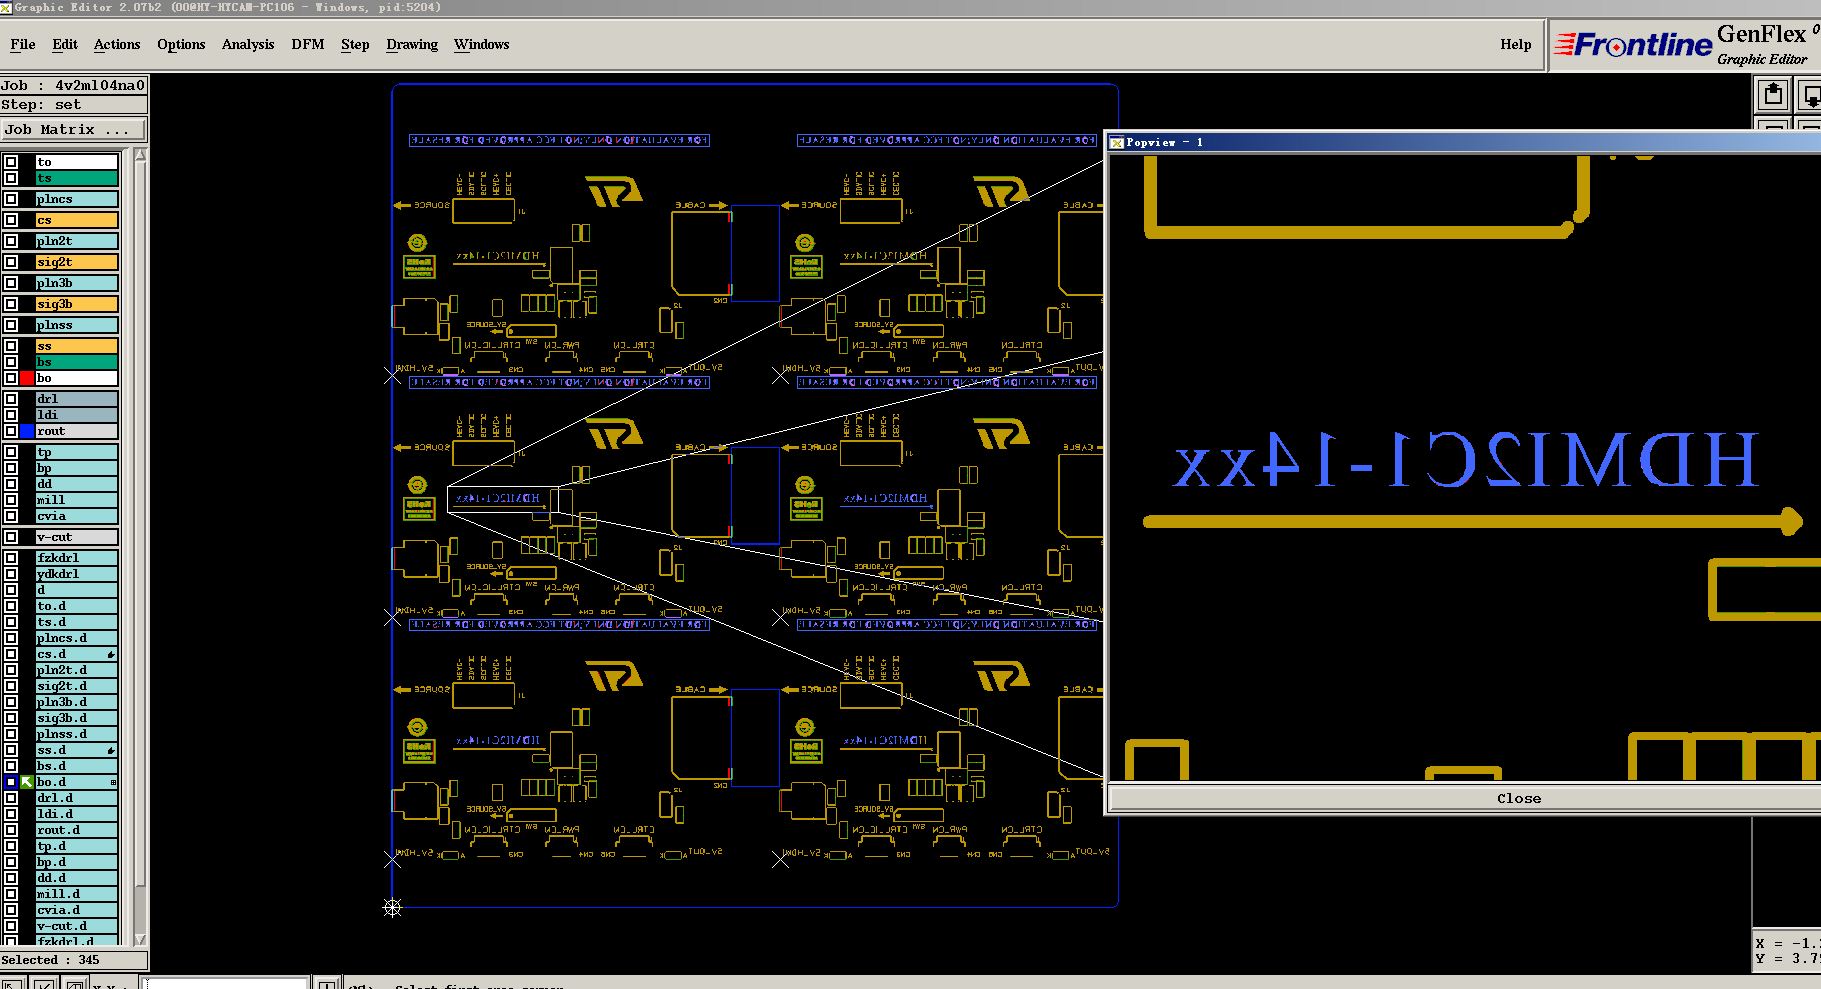Select the ldi layer name
The width and height of the screenshot is (1821, 989).
click(x=77, y=415)
